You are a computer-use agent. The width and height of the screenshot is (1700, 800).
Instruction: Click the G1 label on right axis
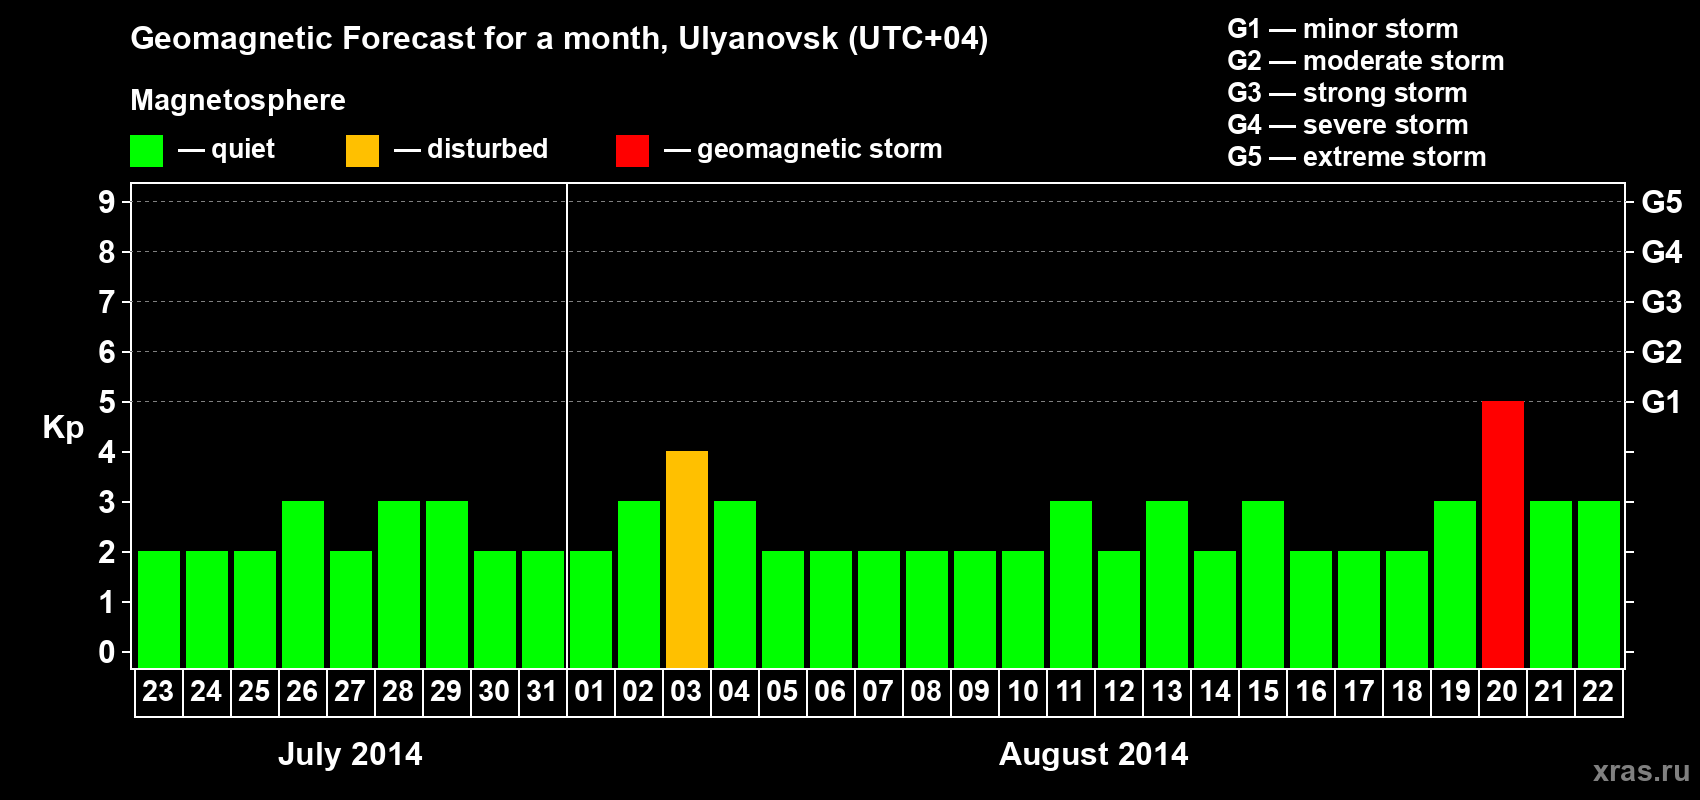(1662, 402)
